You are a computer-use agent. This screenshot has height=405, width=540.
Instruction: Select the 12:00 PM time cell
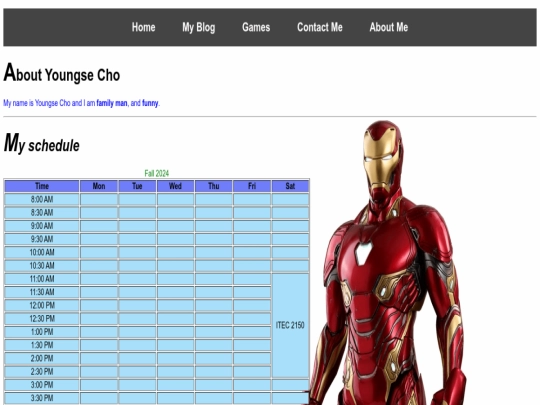(42, 305)
